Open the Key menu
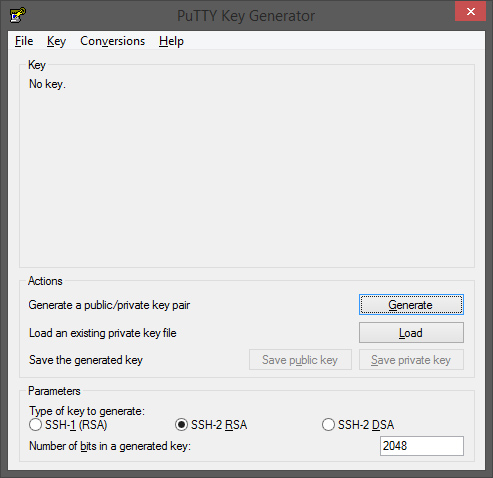 (x=56, y=41)
